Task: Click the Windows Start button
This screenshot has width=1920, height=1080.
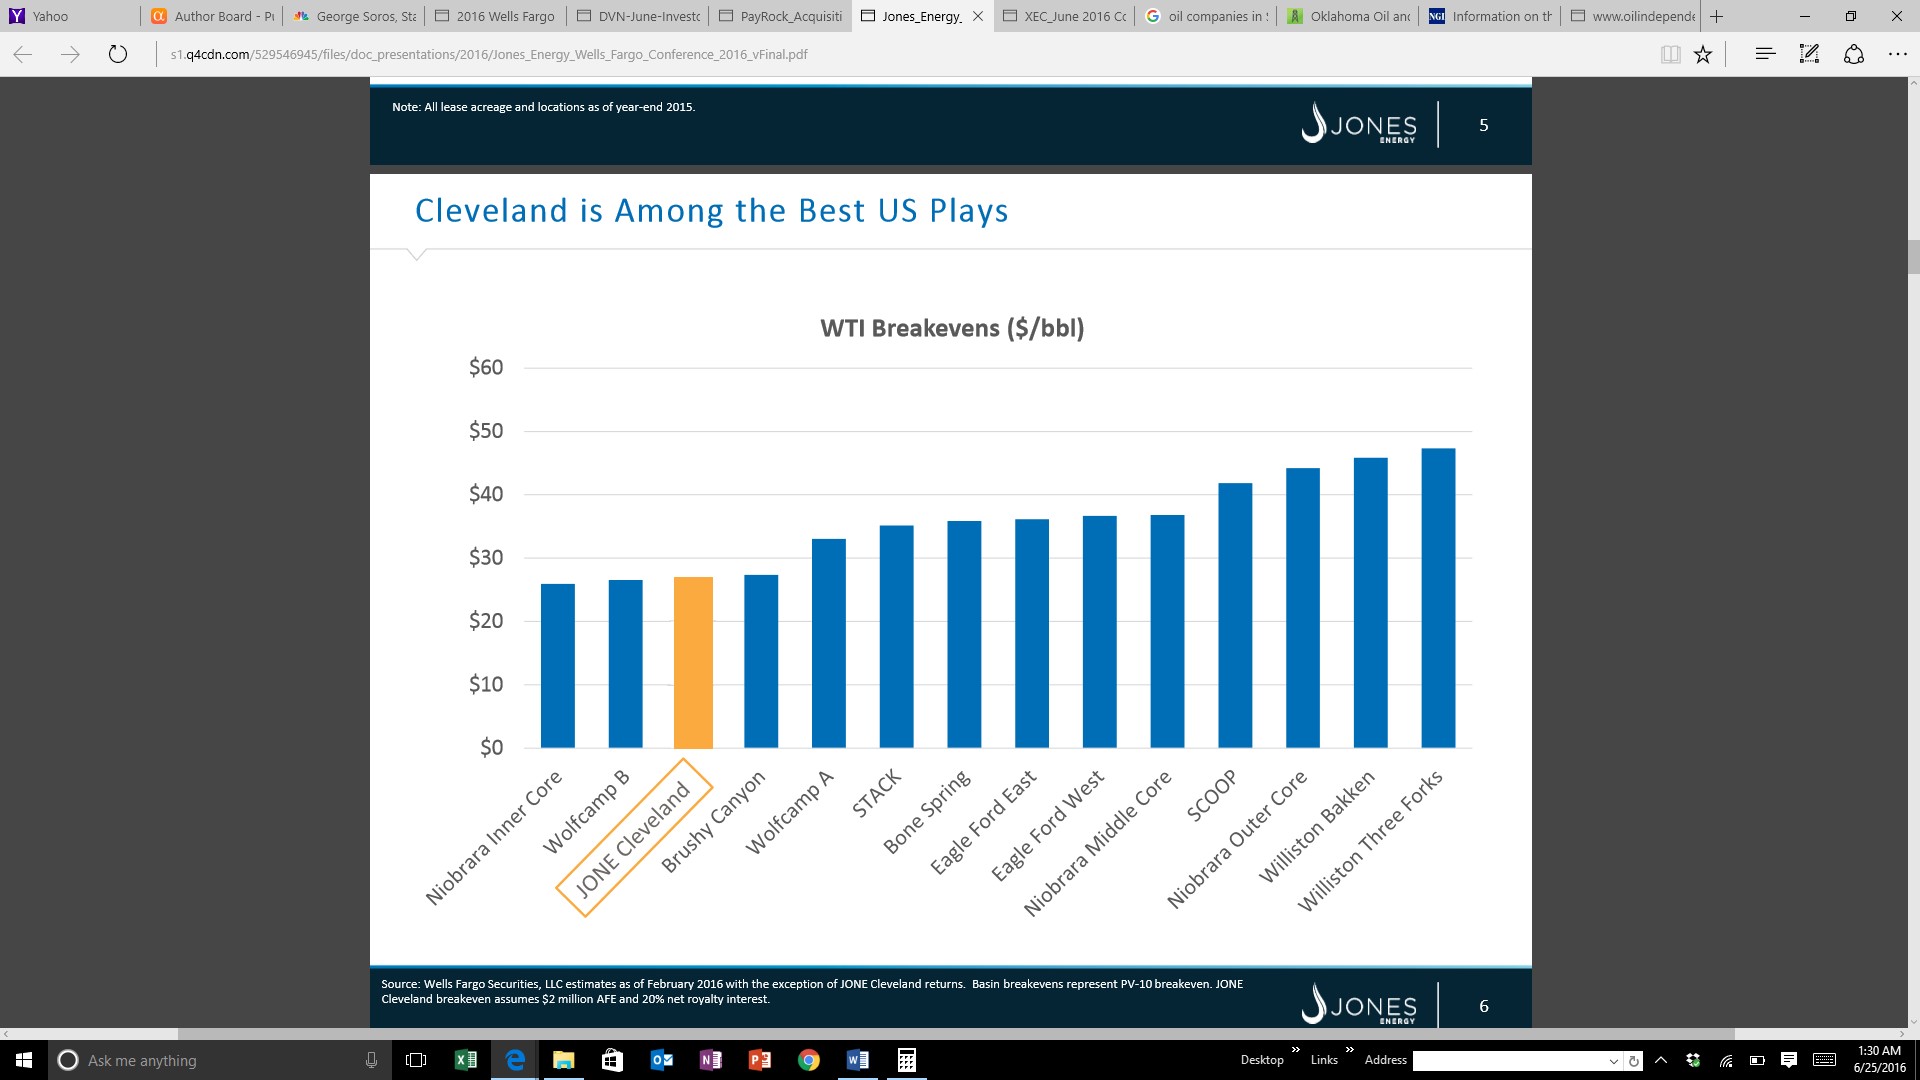Action: (24, 1060)
